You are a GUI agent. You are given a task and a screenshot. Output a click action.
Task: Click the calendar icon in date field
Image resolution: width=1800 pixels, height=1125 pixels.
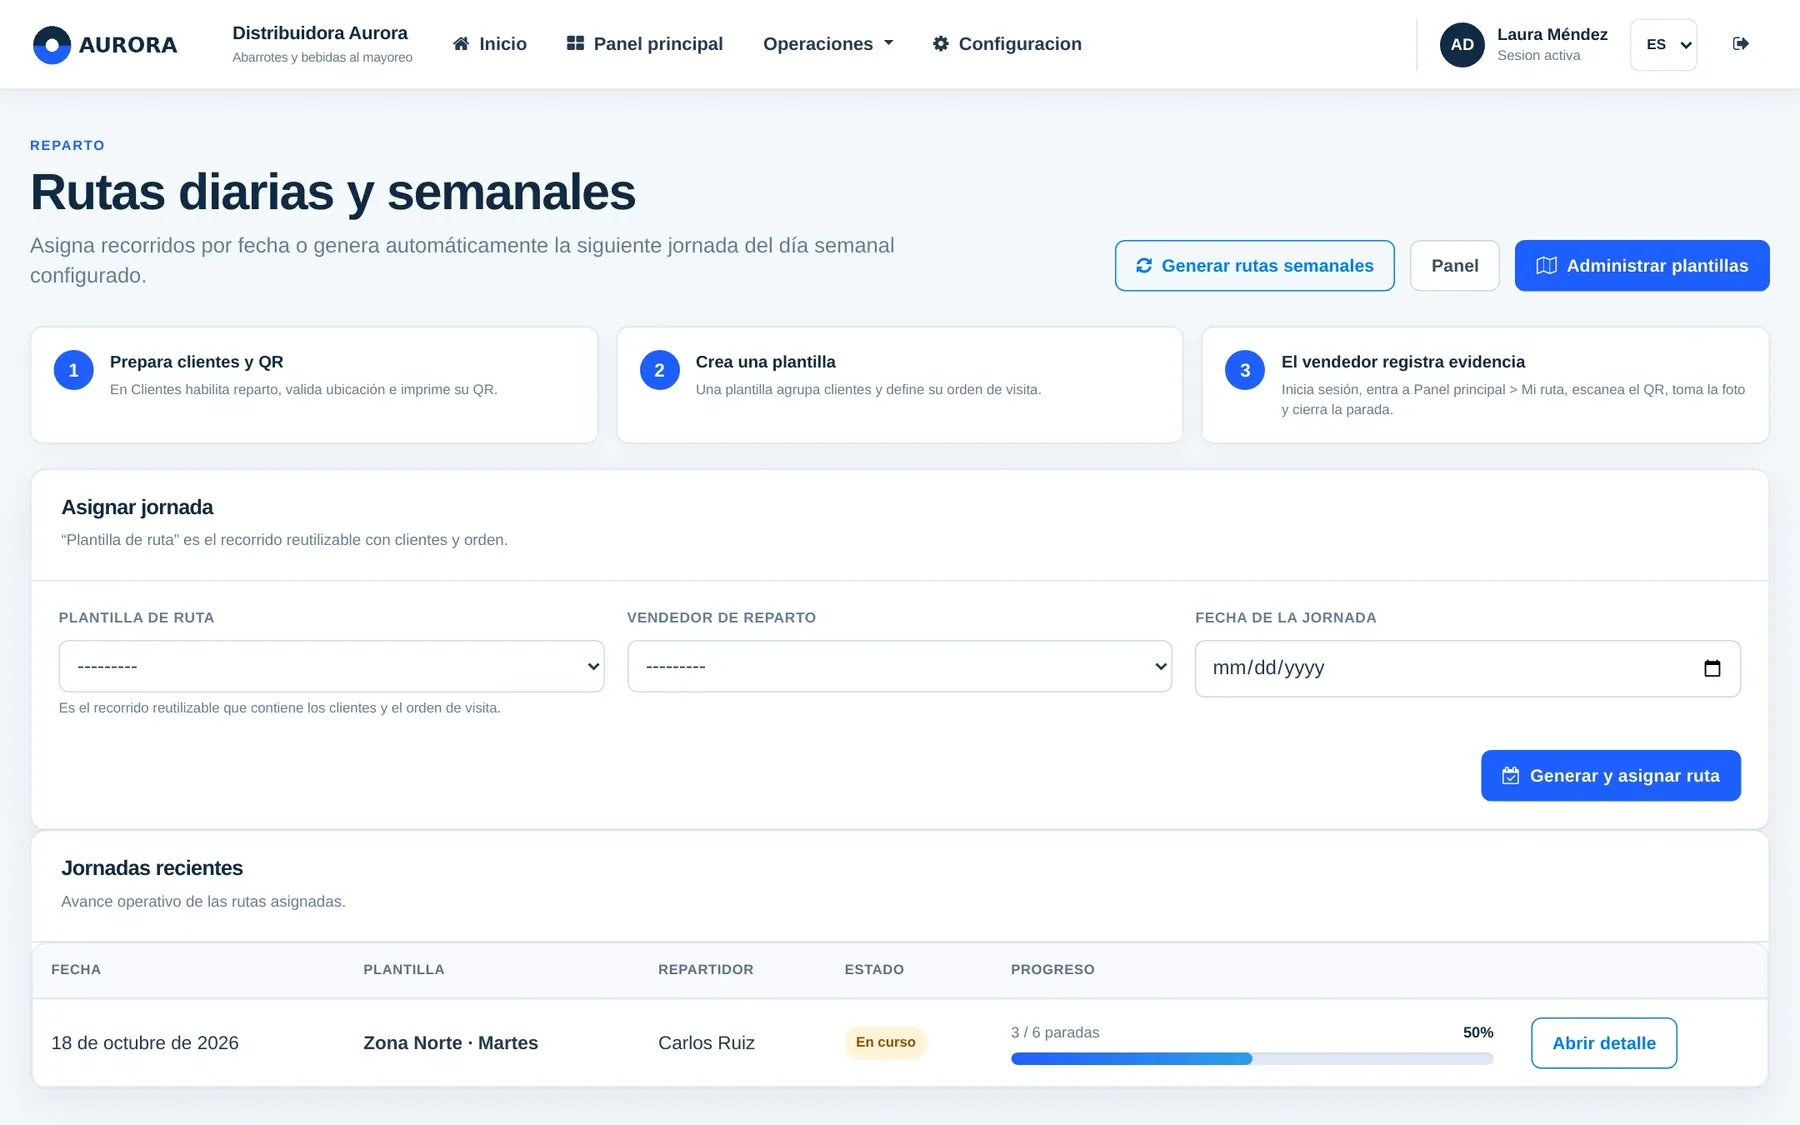tap(1712, 668)
